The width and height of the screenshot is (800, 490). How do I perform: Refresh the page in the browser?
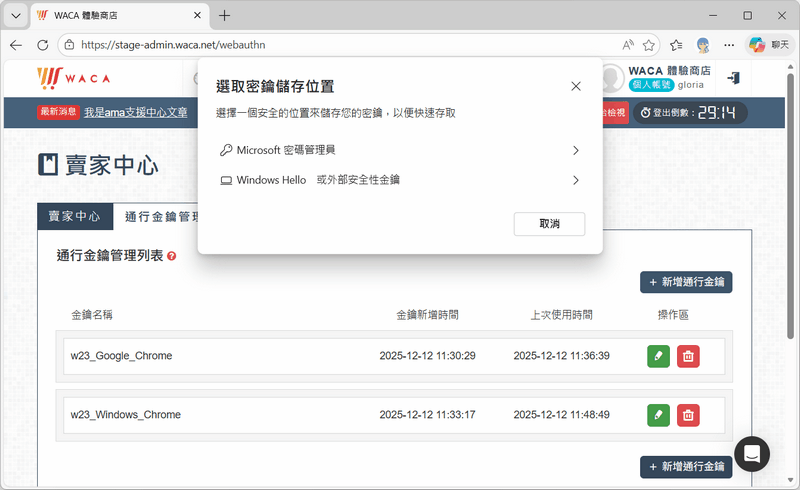tap(43, 45)
